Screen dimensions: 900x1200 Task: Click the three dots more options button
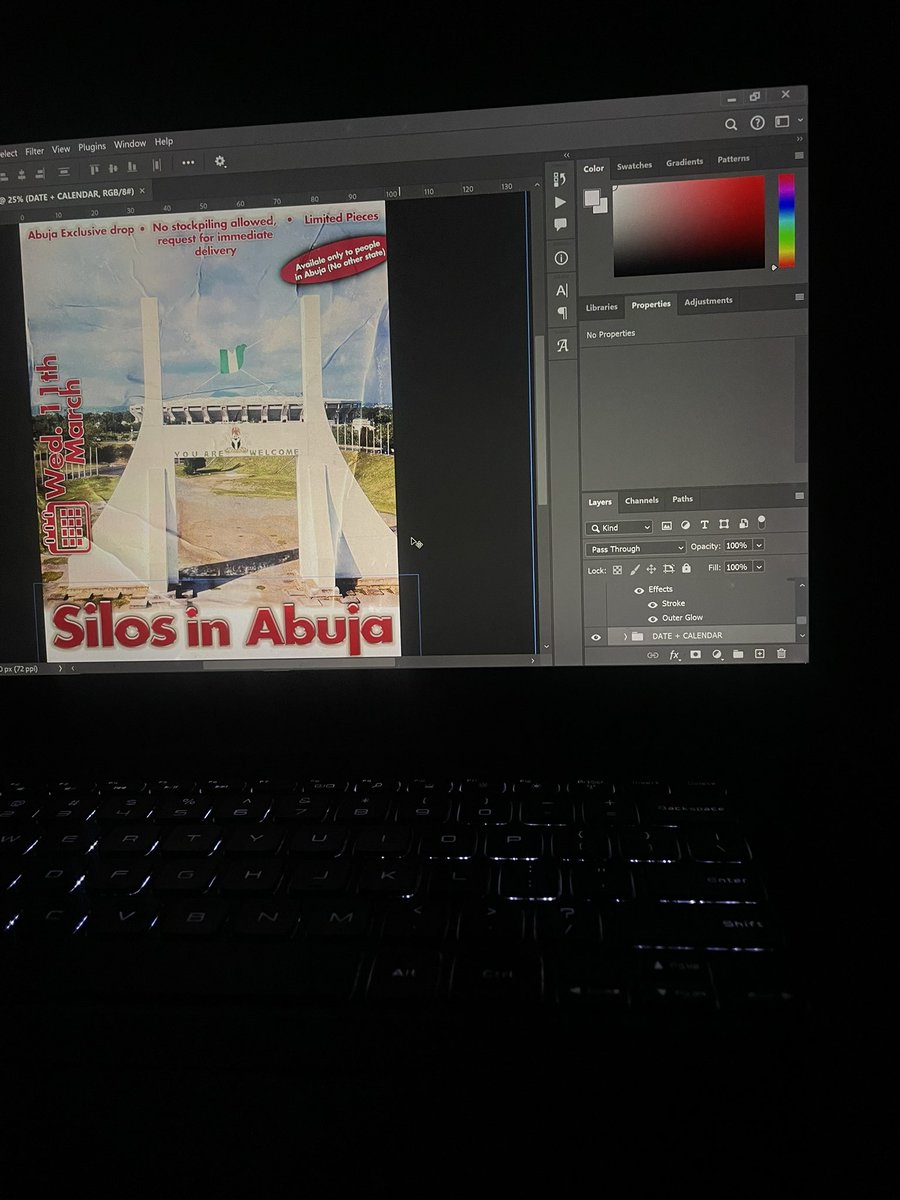(188, 163)
